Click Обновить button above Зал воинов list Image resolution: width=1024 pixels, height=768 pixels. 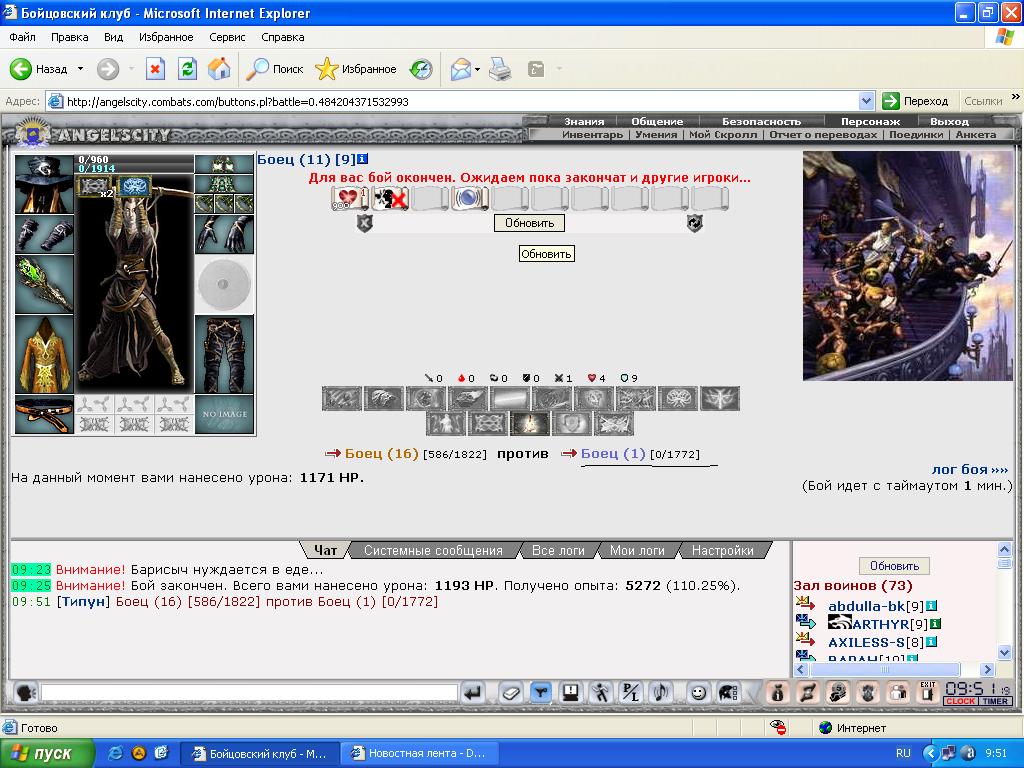coord(894,566)
